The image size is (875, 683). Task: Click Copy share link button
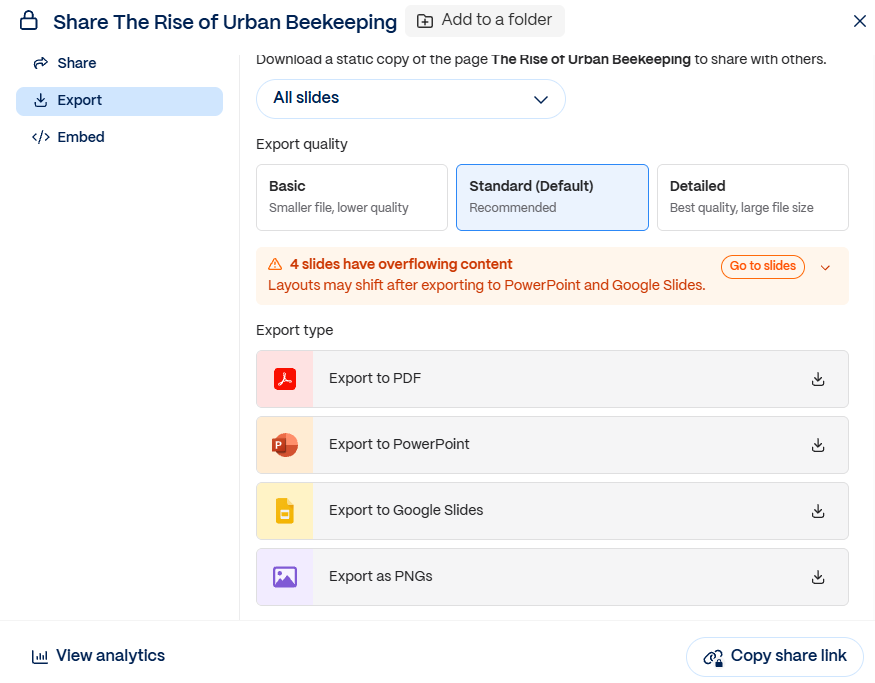point(775,656)
